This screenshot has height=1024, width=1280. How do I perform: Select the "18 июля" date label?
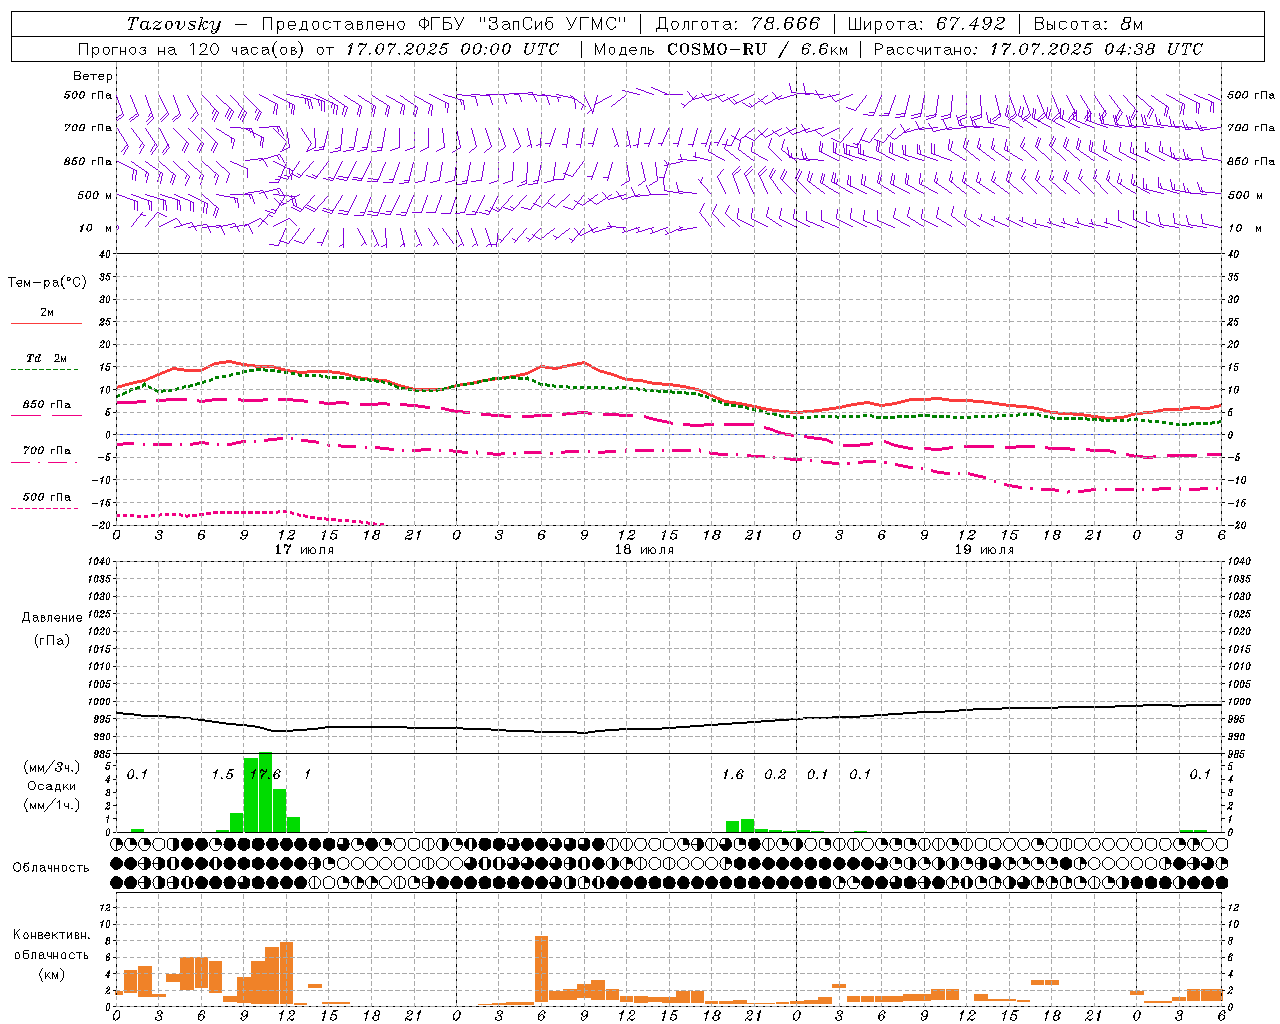point(644,549)
